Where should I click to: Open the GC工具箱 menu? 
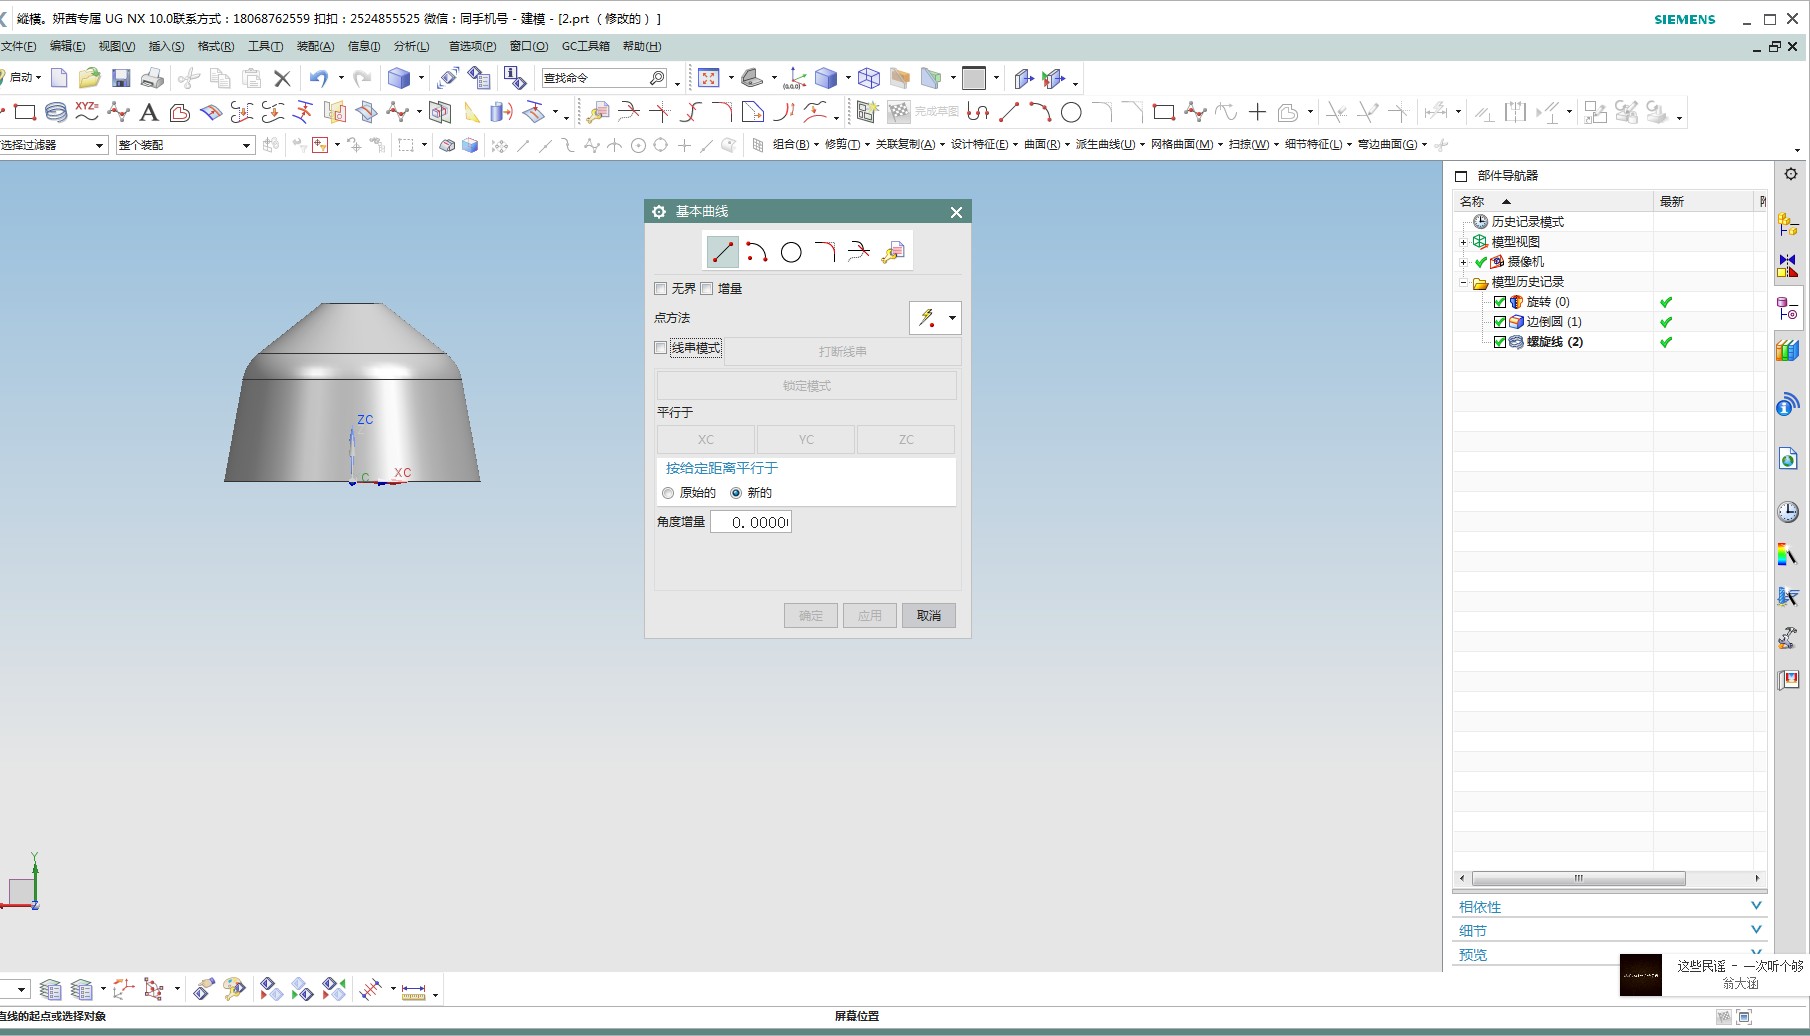pyautogui.click(x=585, y=46)
